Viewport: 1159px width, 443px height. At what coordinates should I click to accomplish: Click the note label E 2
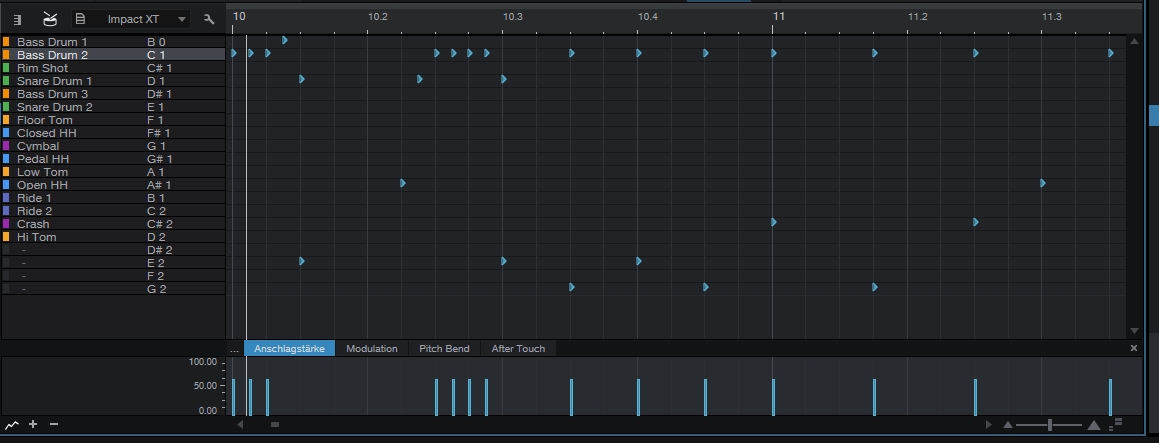pyautogui.click(x=155, y=263)
